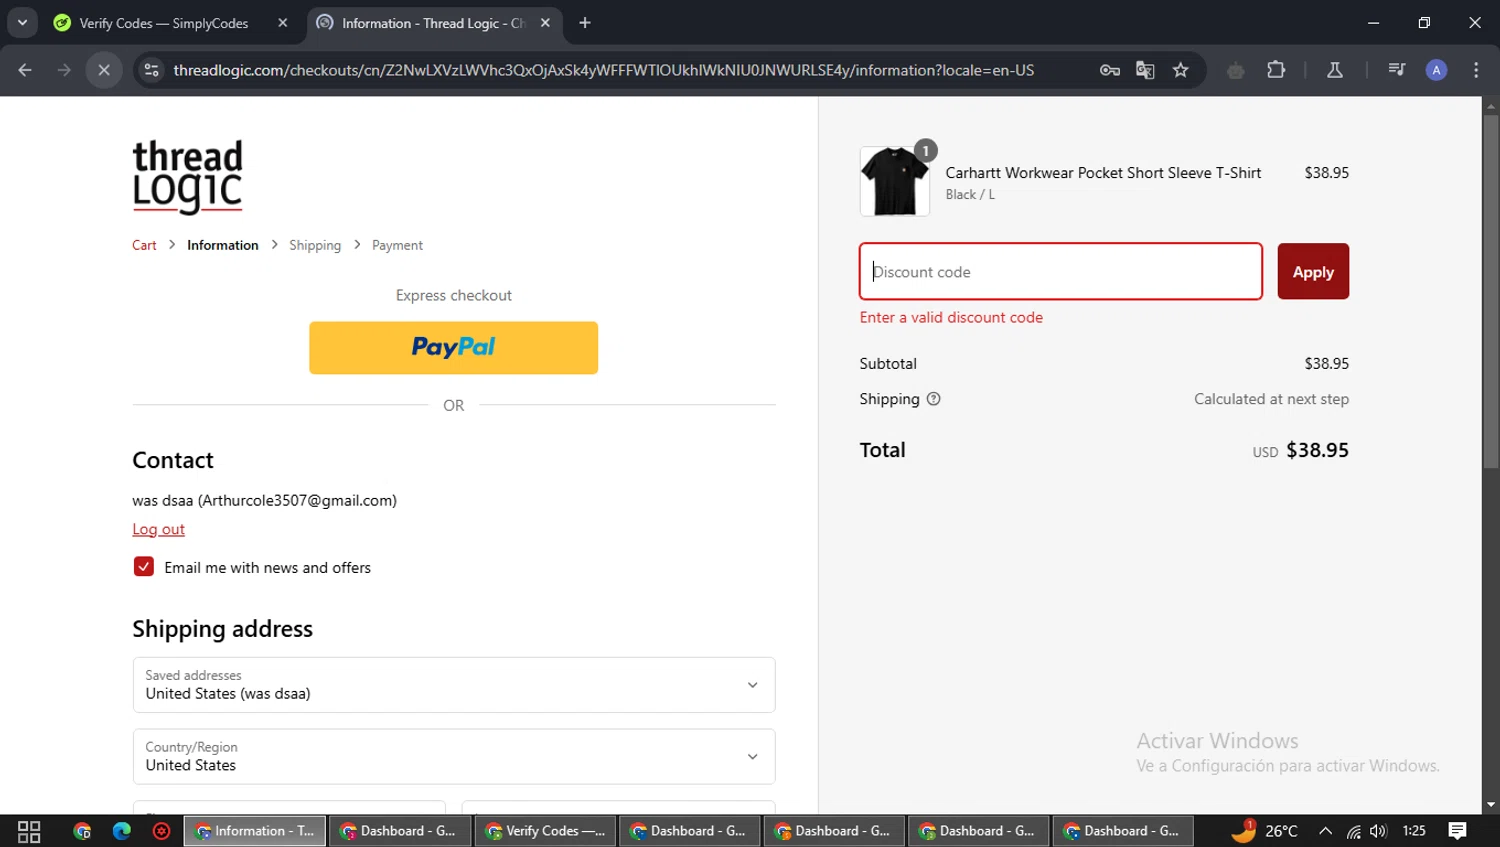Open tab search dropdown arrow
The image size is (1500, 847).
pos(22,23)
